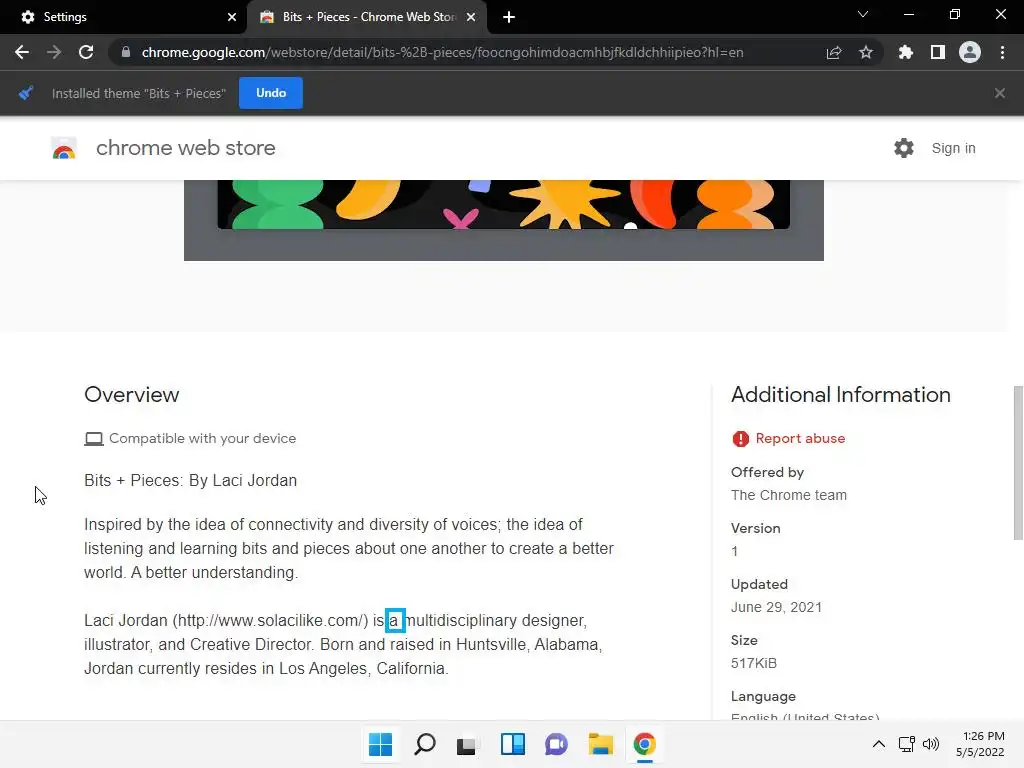Select the Bits + Pieces tab

[367, 17]
